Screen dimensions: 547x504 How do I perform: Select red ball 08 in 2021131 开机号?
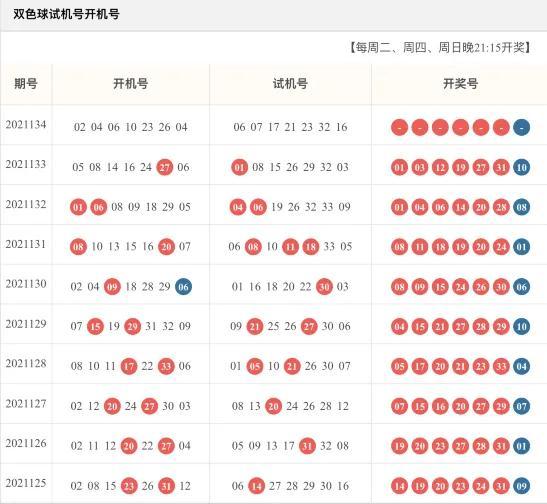(x=78, y=247)
